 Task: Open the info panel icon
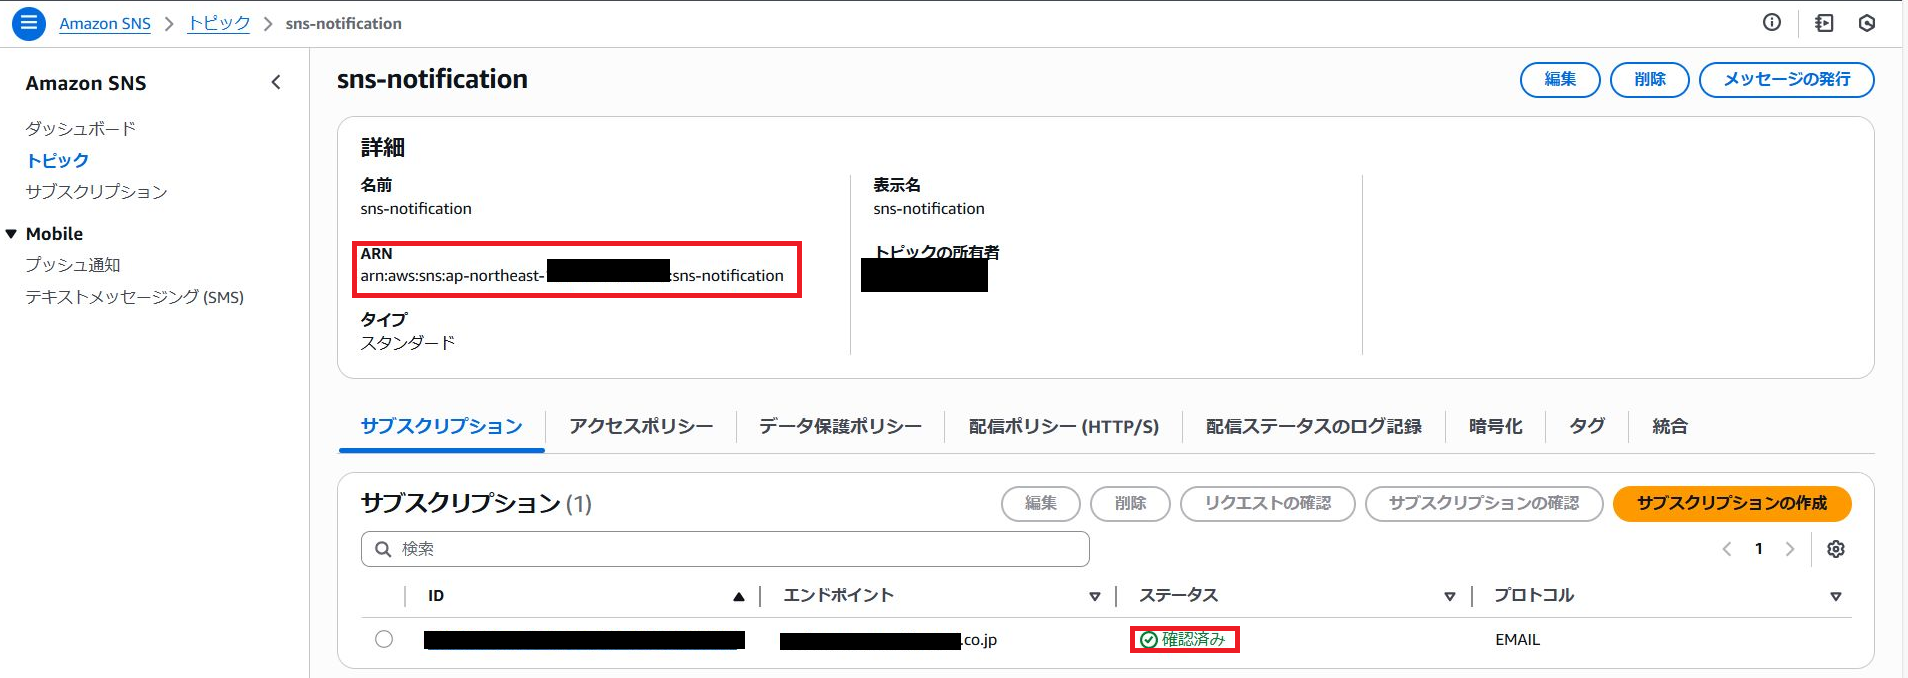click(x=1772, y=23)
